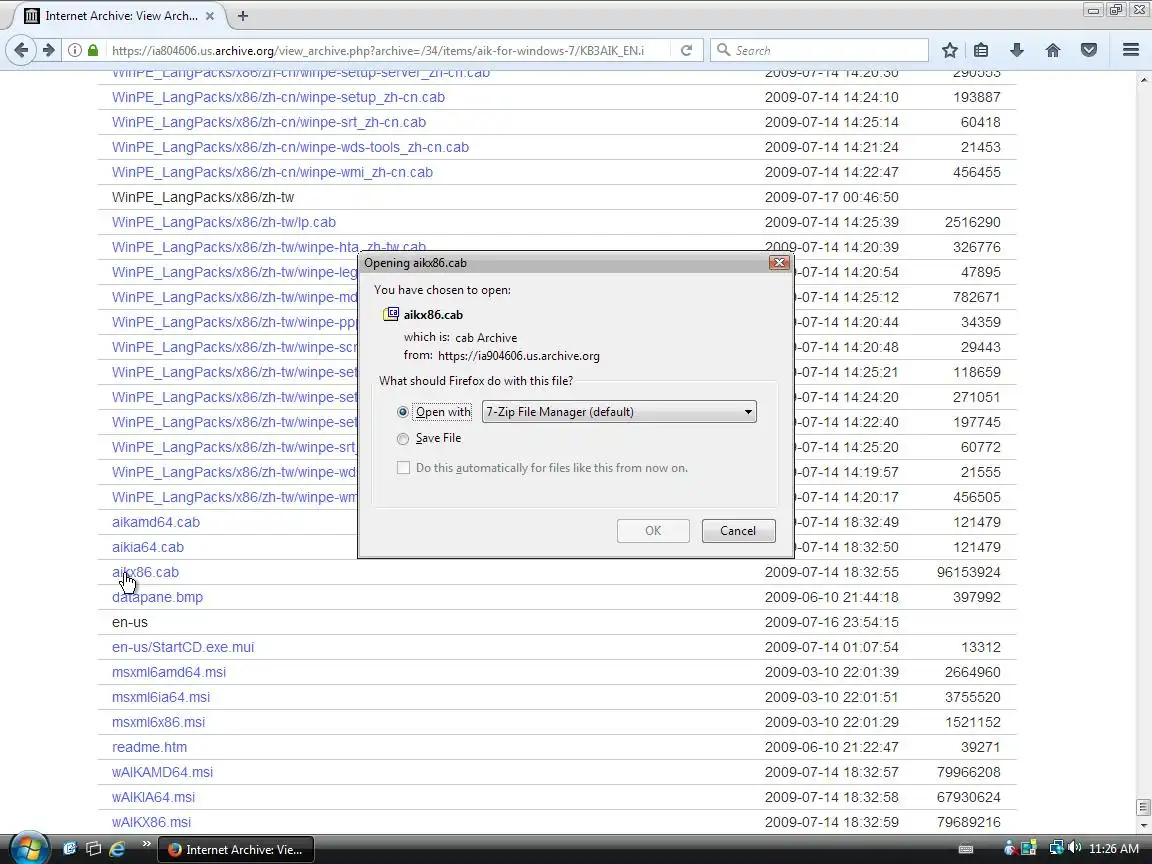Open the datapane.bmp link
The height and width of the screenshot is (864, 1152).
tap(157, 597)
